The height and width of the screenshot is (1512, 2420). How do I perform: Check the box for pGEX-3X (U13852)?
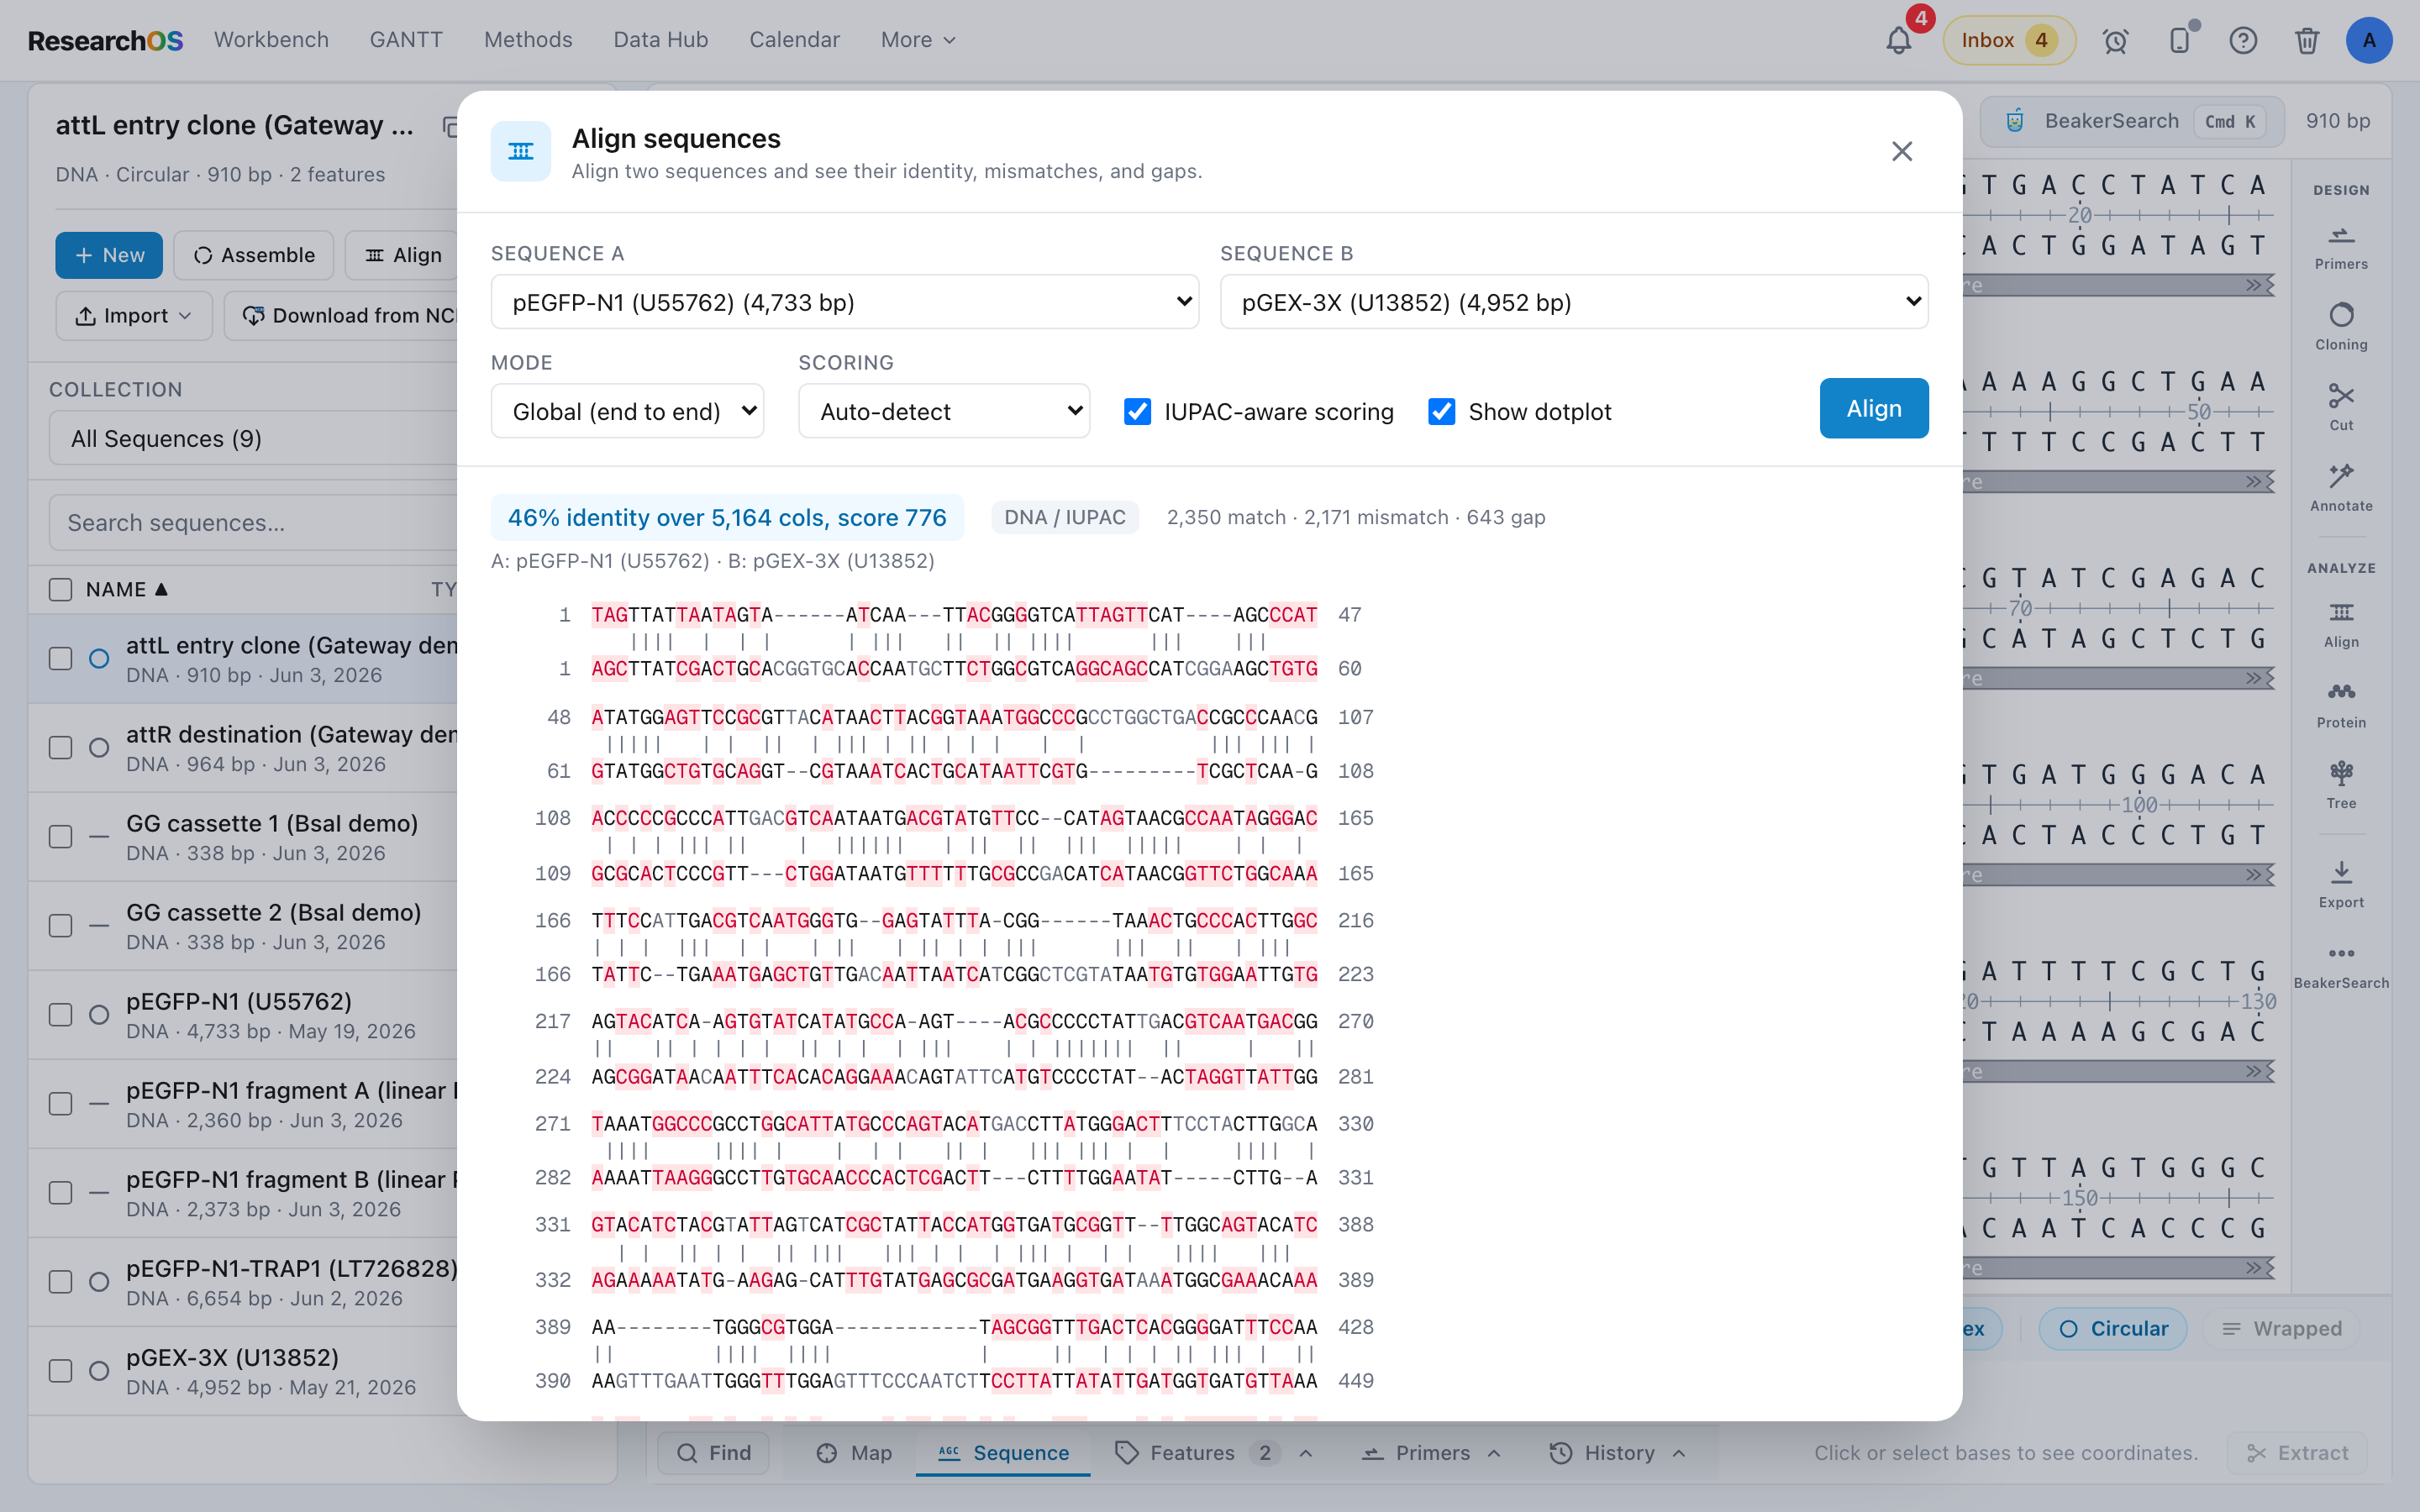point(61,1371)
